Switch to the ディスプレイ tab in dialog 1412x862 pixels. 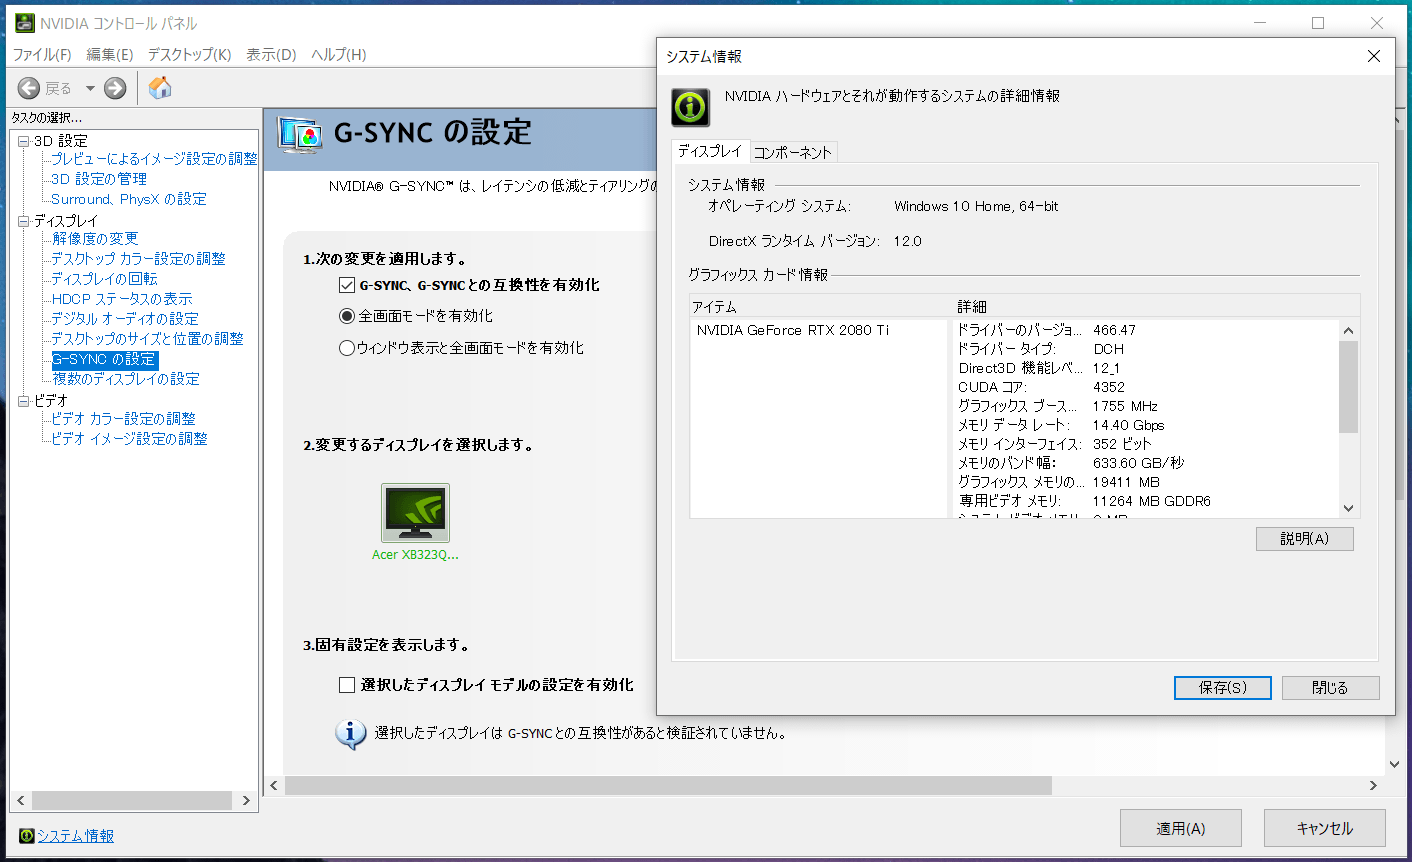pos(710,151)
